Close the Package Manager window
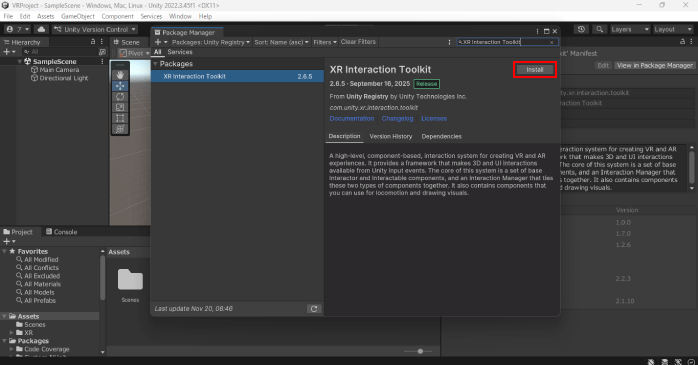 point(555,32)
